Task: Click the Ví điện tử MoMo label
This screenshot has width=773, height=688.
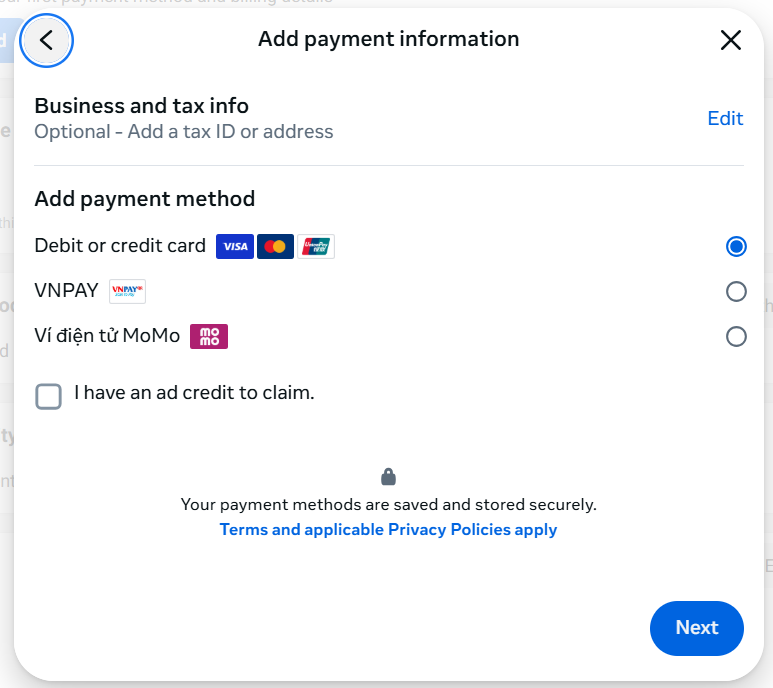Action: (107, 336)
